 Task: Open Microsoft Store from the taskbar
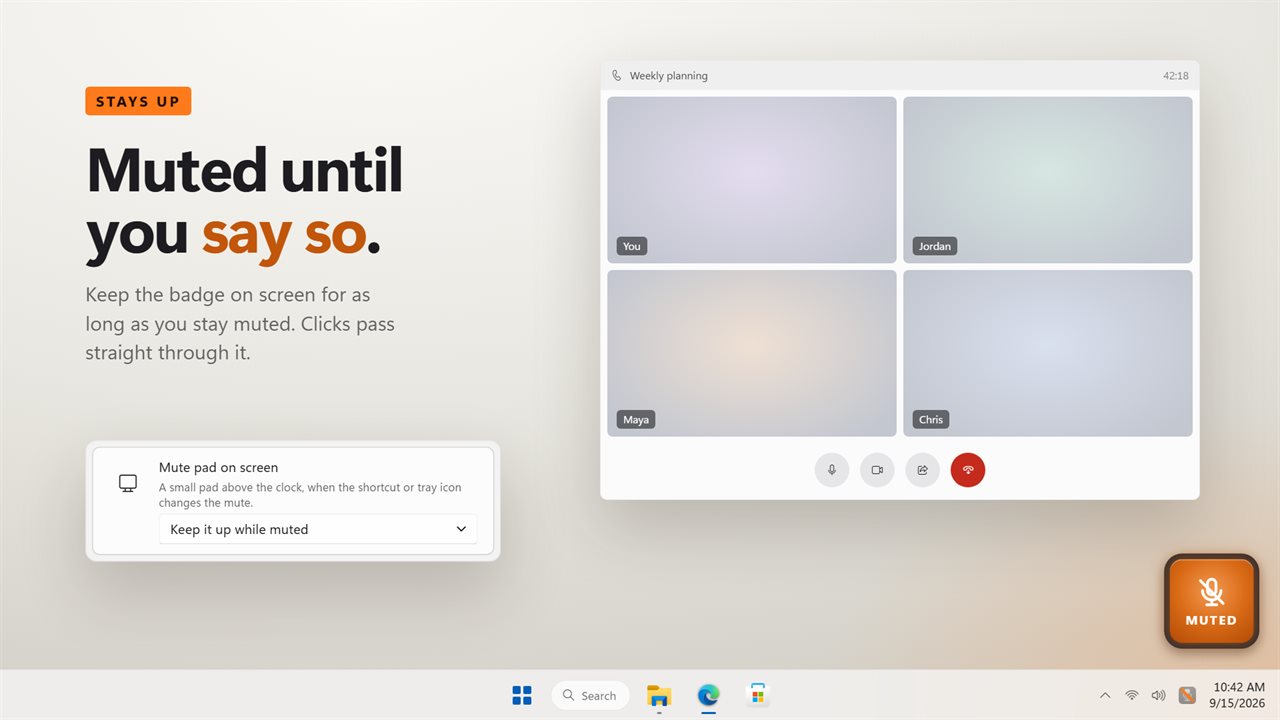click(758, 695)
